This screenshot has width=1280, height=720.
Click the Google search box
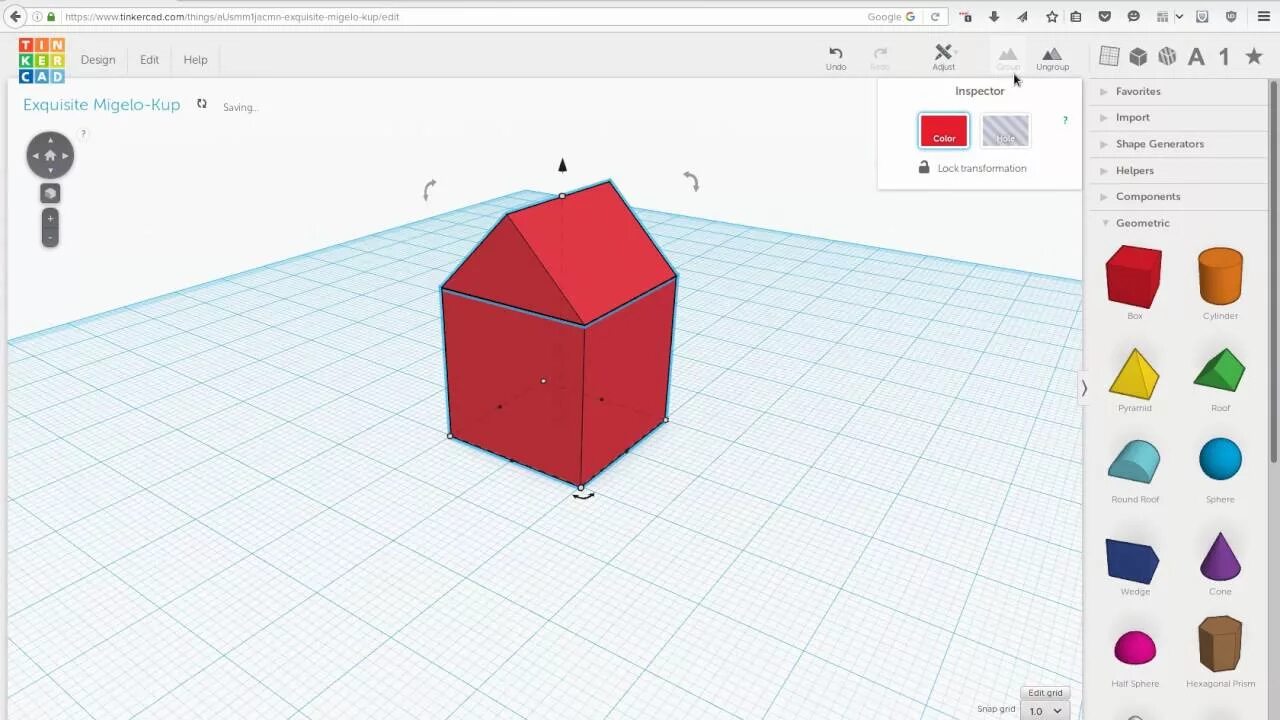coord(893,17)
